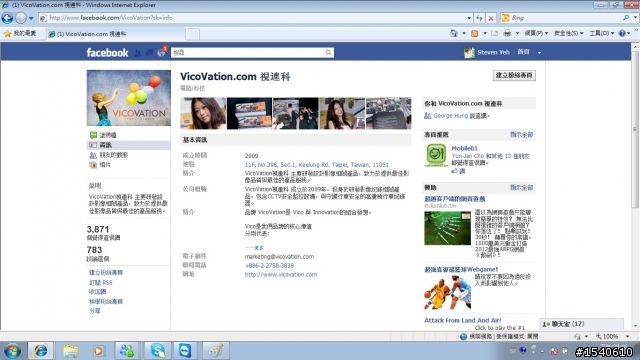Click the blue Help question mark icon
640x360 pixels.
pos(622,33)
